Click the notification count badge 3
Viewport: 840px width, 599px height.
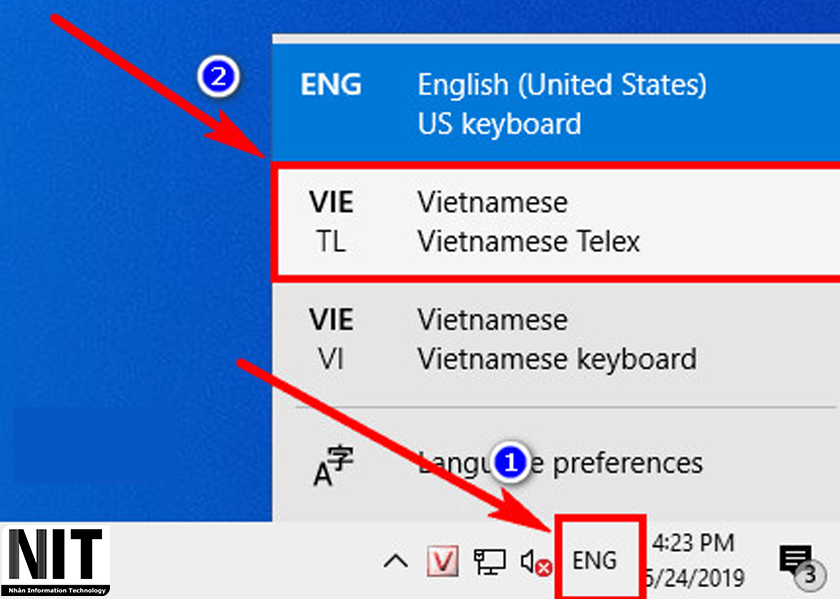(812, 577)
